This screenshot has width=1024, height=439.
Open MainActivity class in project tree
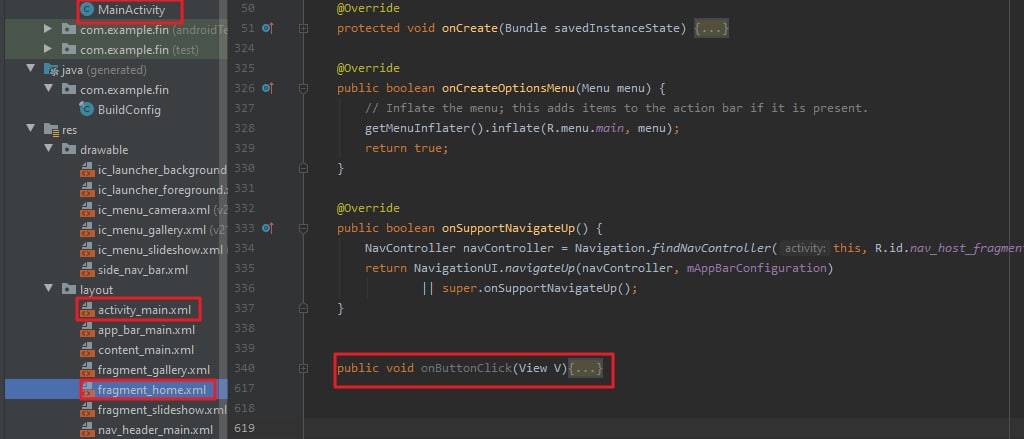(x=131, y=10)
